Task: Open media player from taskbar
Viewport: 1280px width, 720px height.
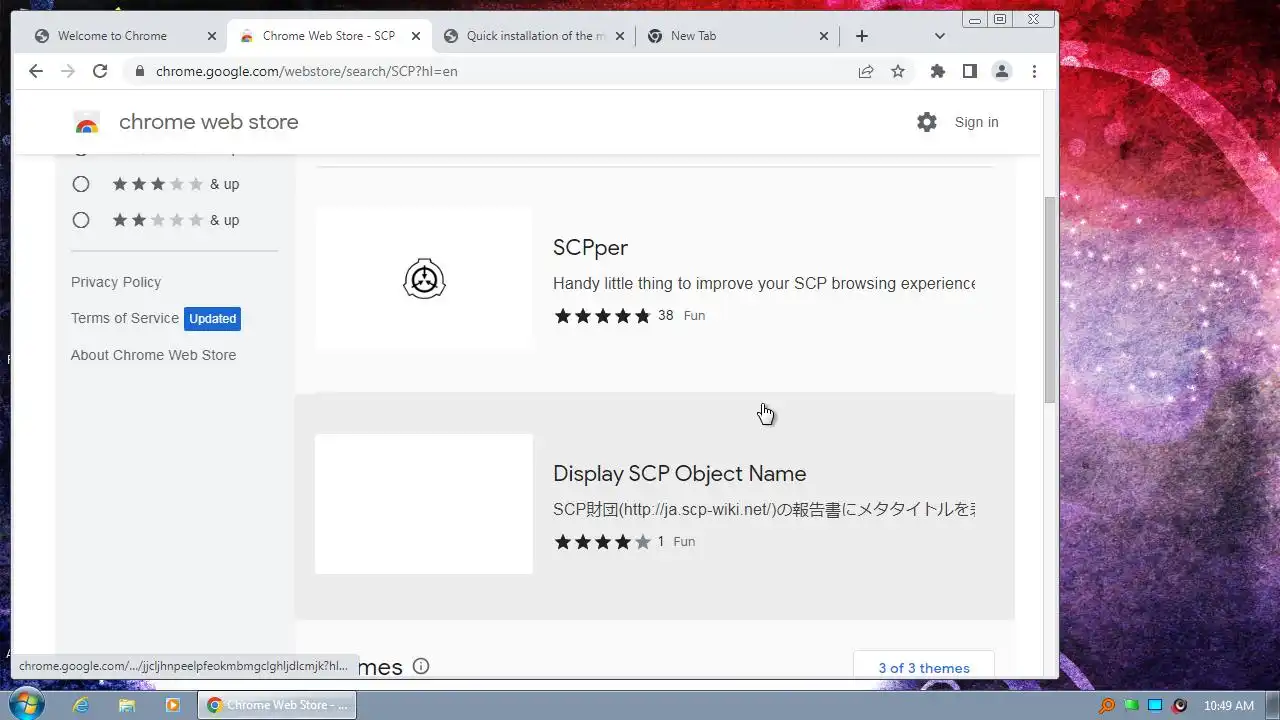Action: [173, 705]
